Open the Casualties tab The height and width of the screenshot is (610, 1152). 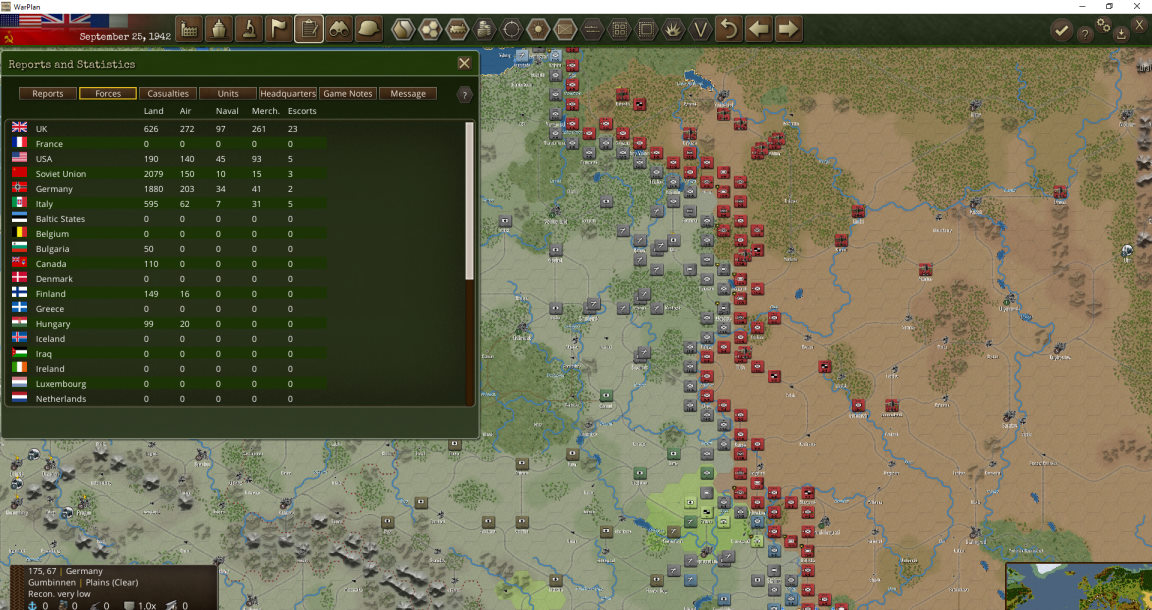(168, 93)
